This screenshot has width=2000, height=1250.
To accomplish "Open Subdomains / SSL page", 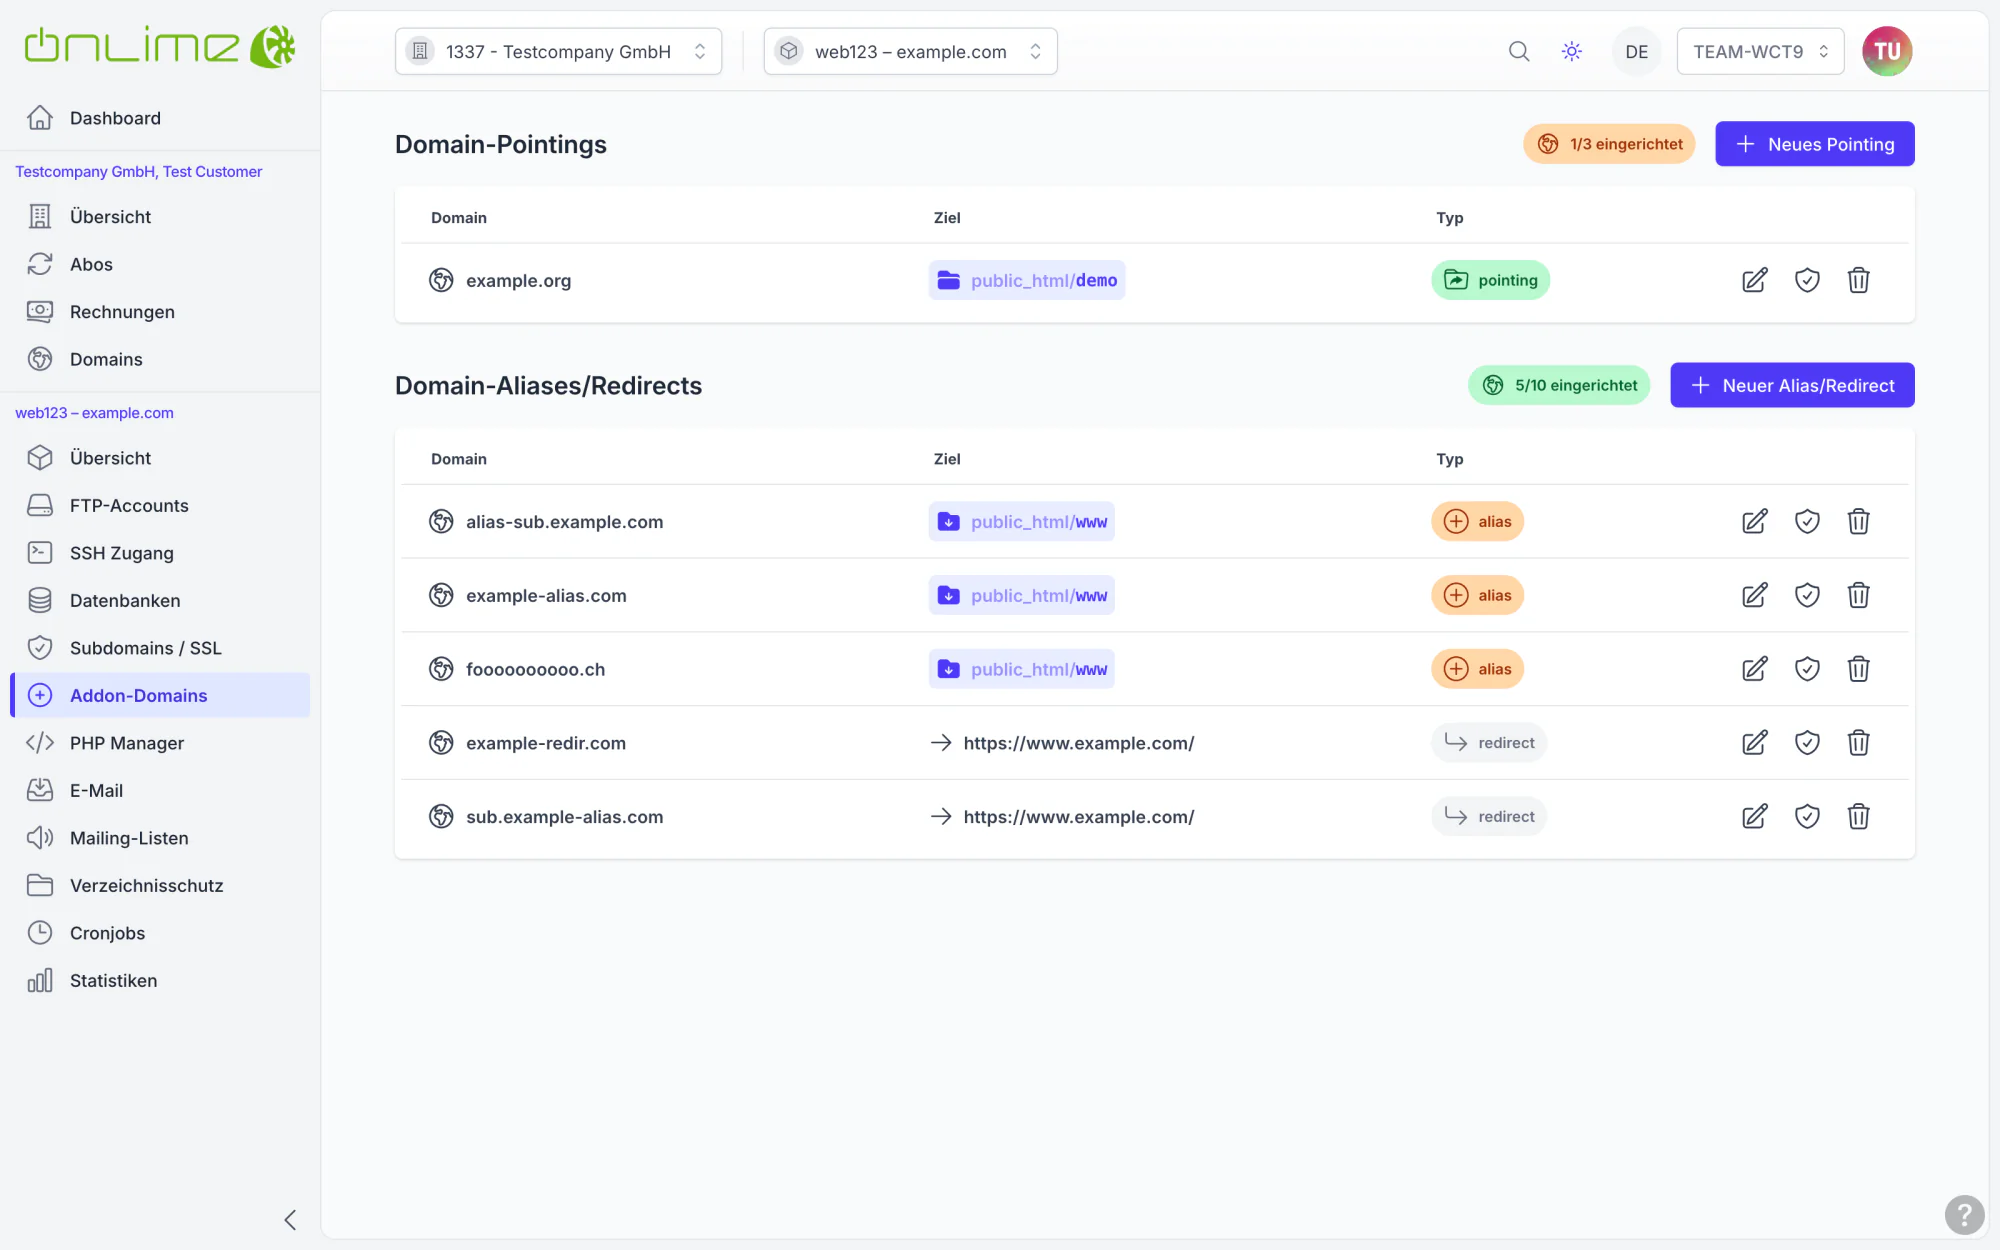I will pyautogui.click(x=160, y=648).
